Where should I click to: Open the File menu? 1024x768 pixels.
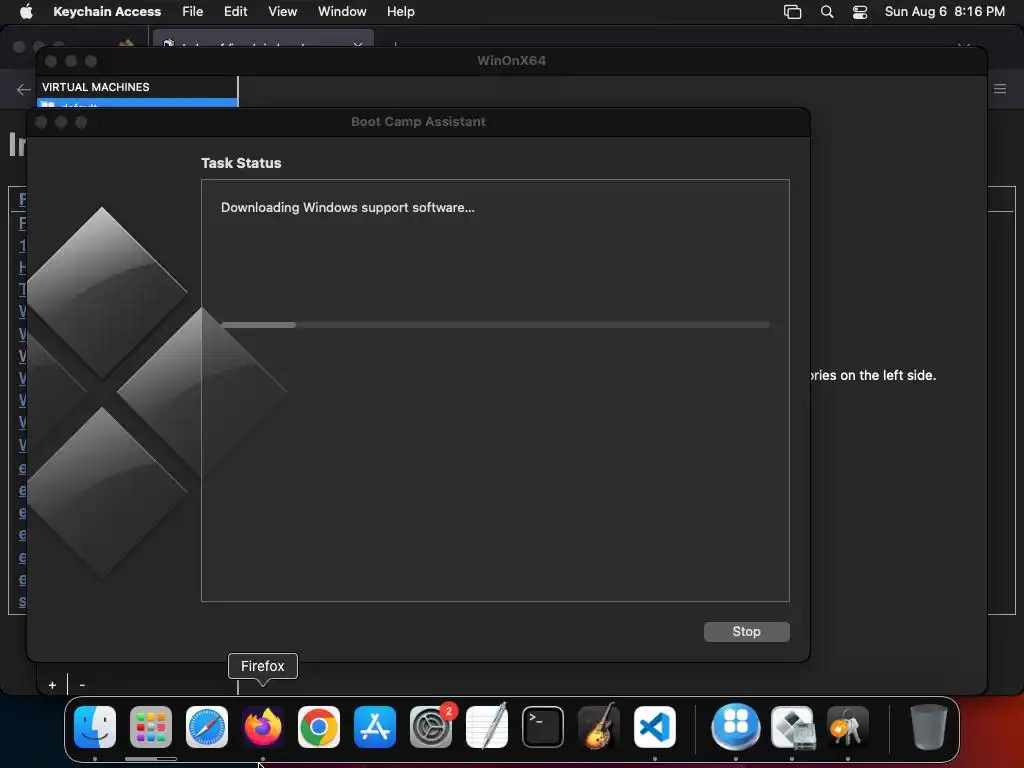point(192,12)
